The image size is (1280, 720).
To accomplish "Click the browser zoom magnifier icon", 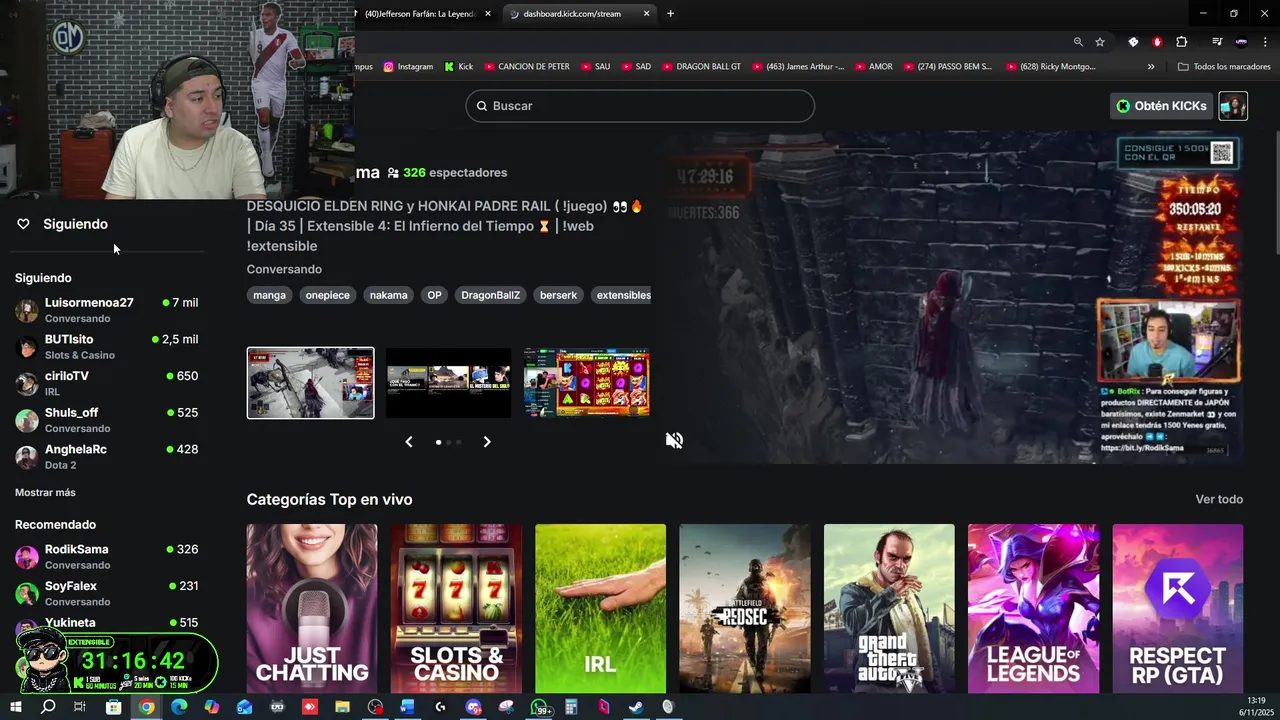I will [1078, 42].
